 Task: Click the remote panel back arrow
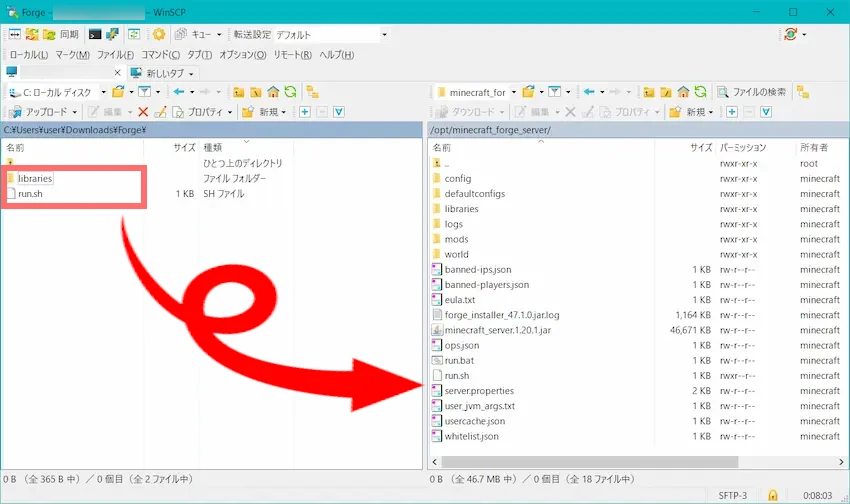click(x=589, y=92)
